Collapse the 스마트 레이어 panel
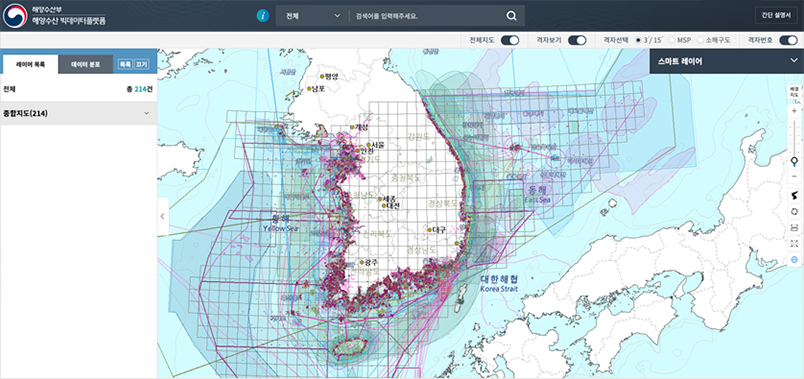This screenshot has width=804, height=379. tap(793, 61)
